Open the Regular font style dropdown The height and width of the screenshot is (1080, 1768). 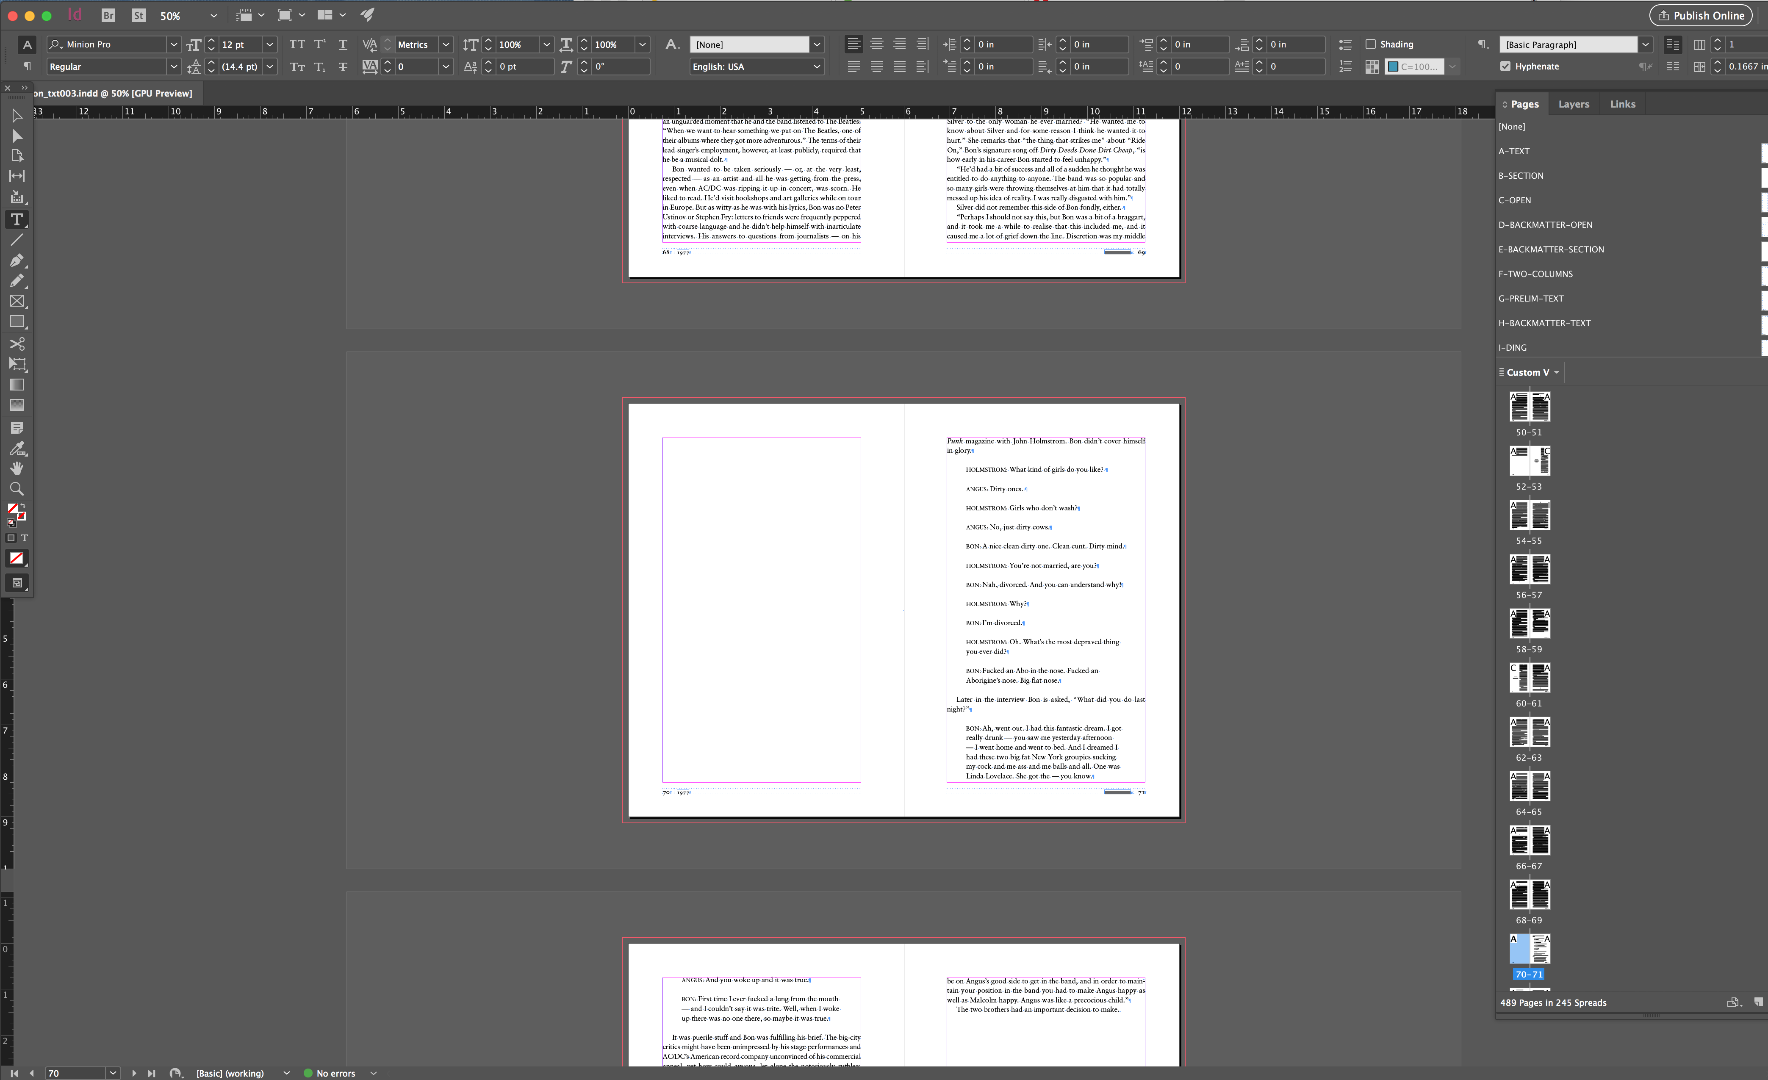pyautogui.click(x=173, y=66)
